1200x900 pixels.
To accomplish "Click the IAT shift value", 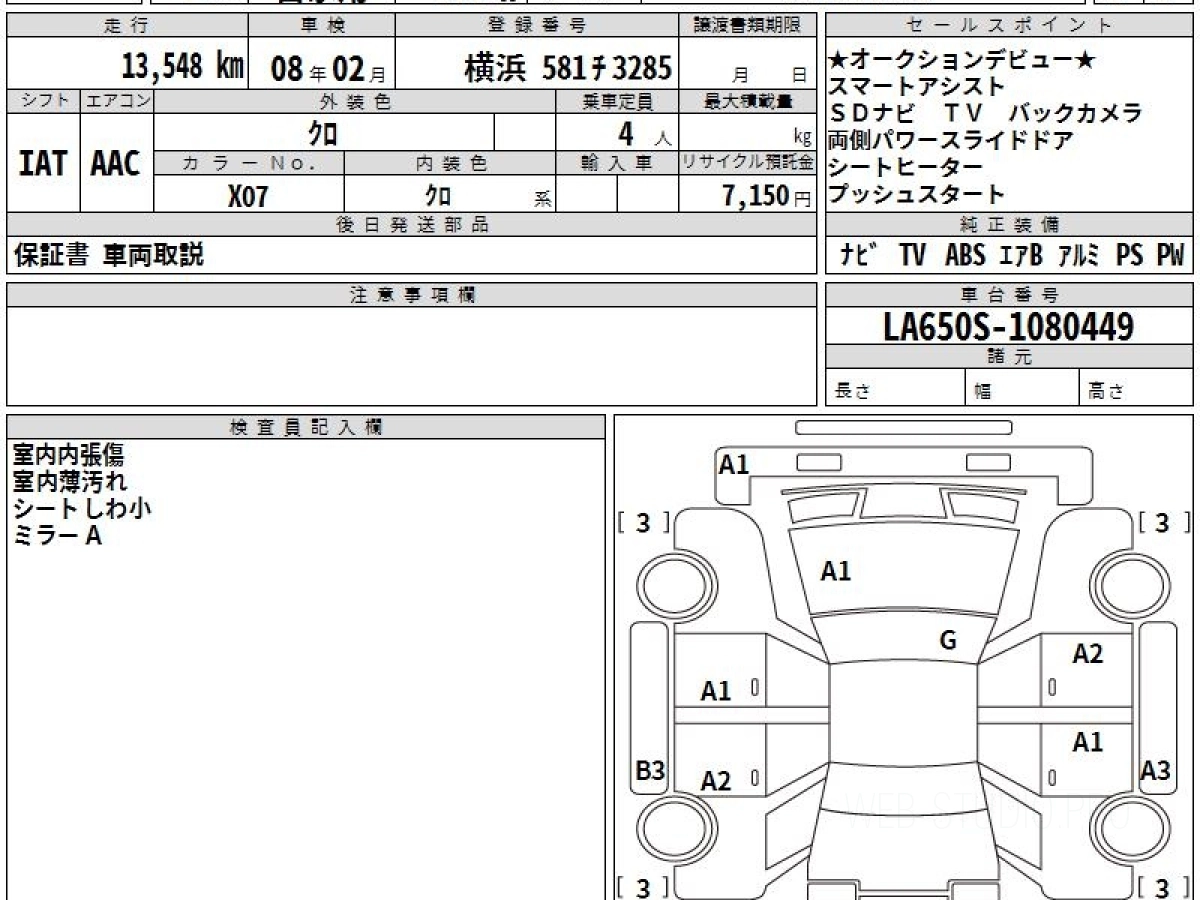I will 43,163.
